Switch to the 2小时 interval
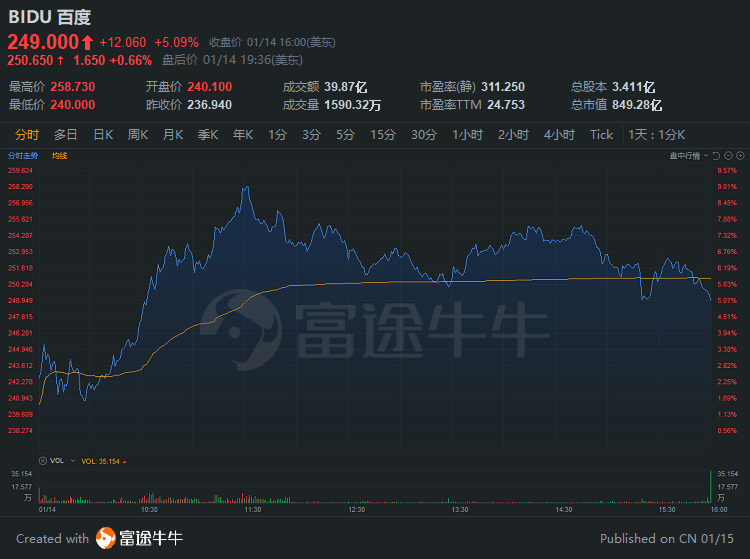Screen dimensions: 750x559 [x=513, y=135]
